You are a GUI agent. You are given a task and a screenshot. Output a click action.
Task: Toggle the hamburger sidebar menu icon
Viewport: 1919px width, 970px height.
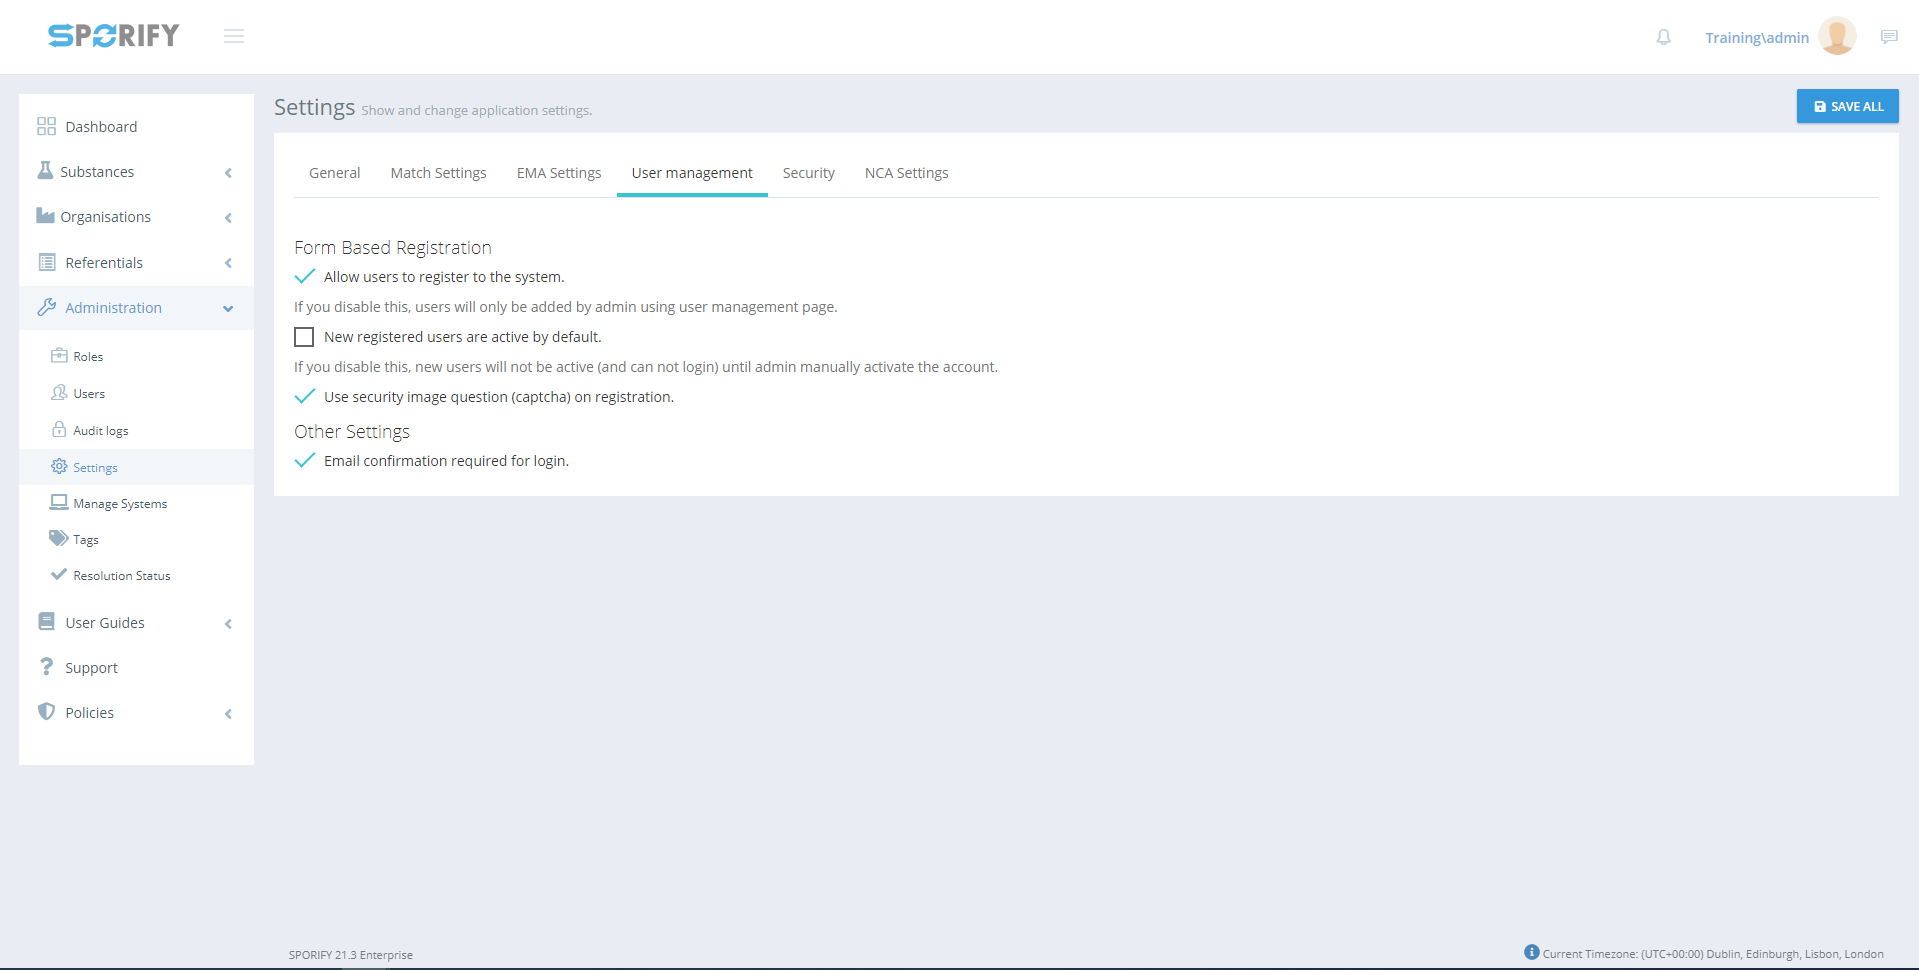point(234,36)
